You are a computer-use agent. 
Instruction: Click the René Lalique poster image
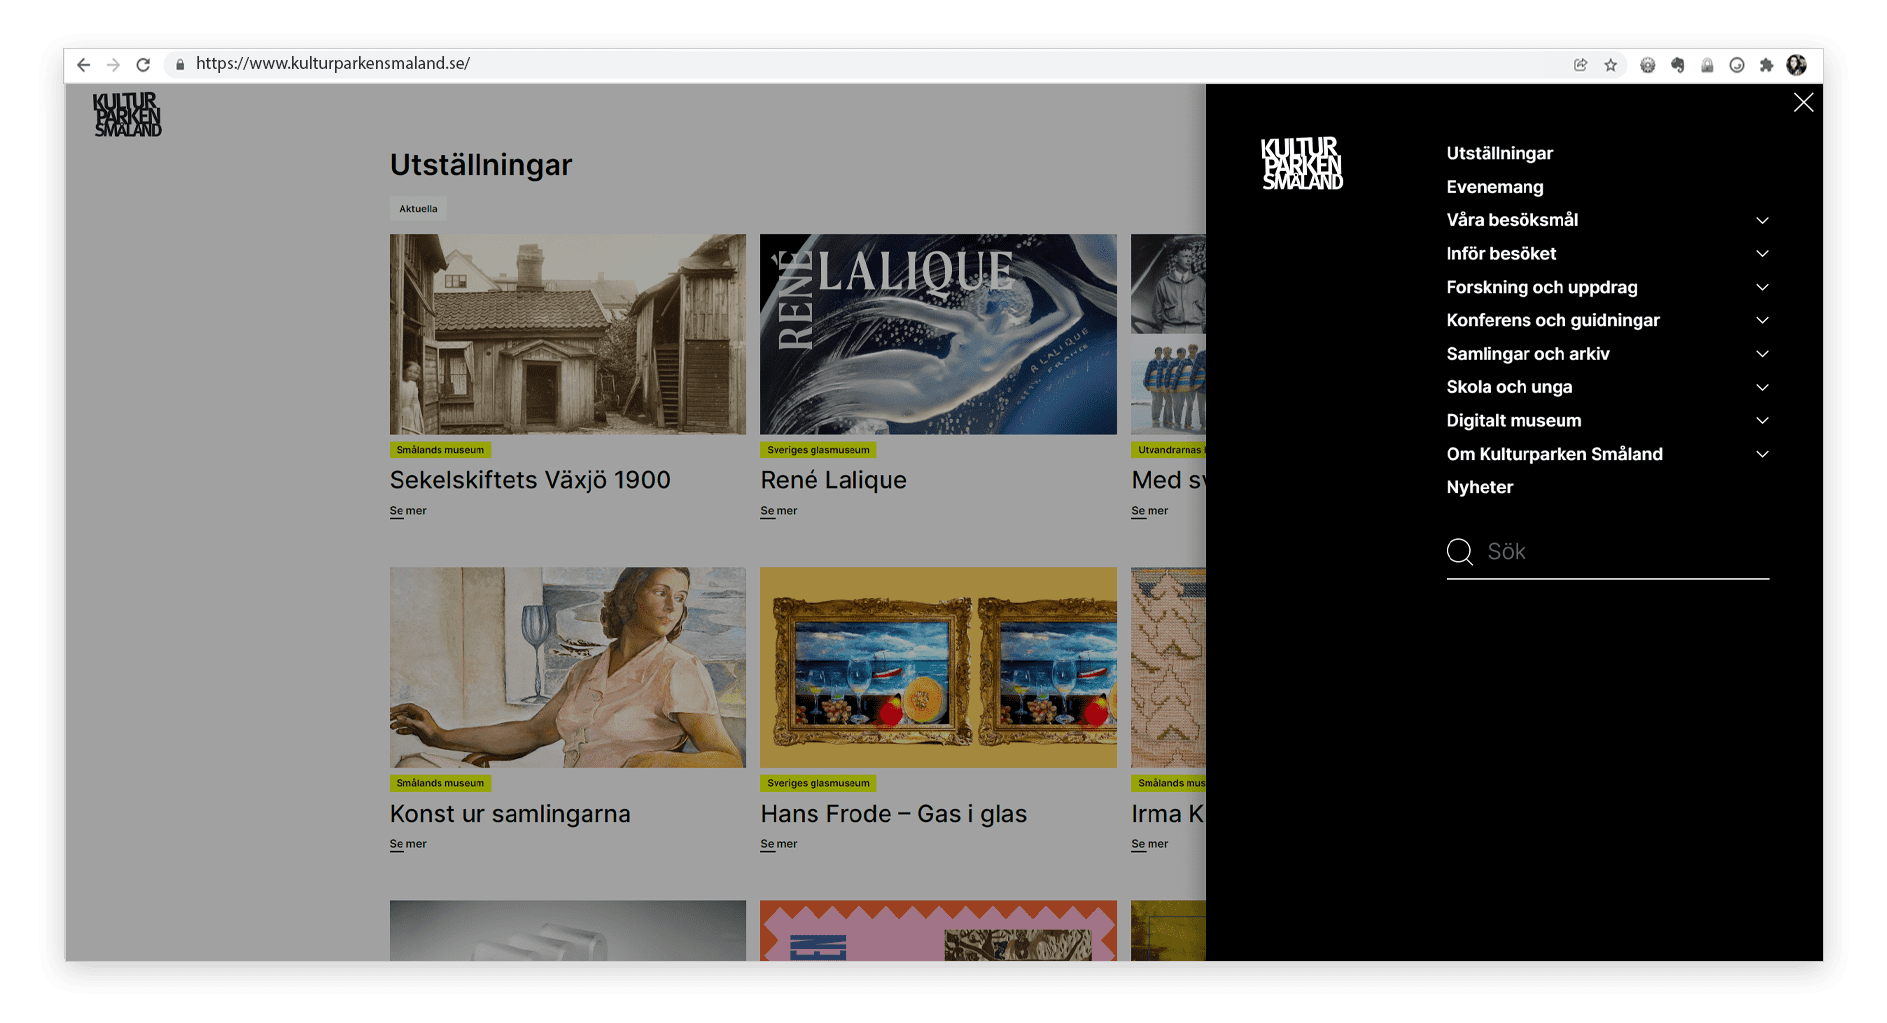(938, 334)
